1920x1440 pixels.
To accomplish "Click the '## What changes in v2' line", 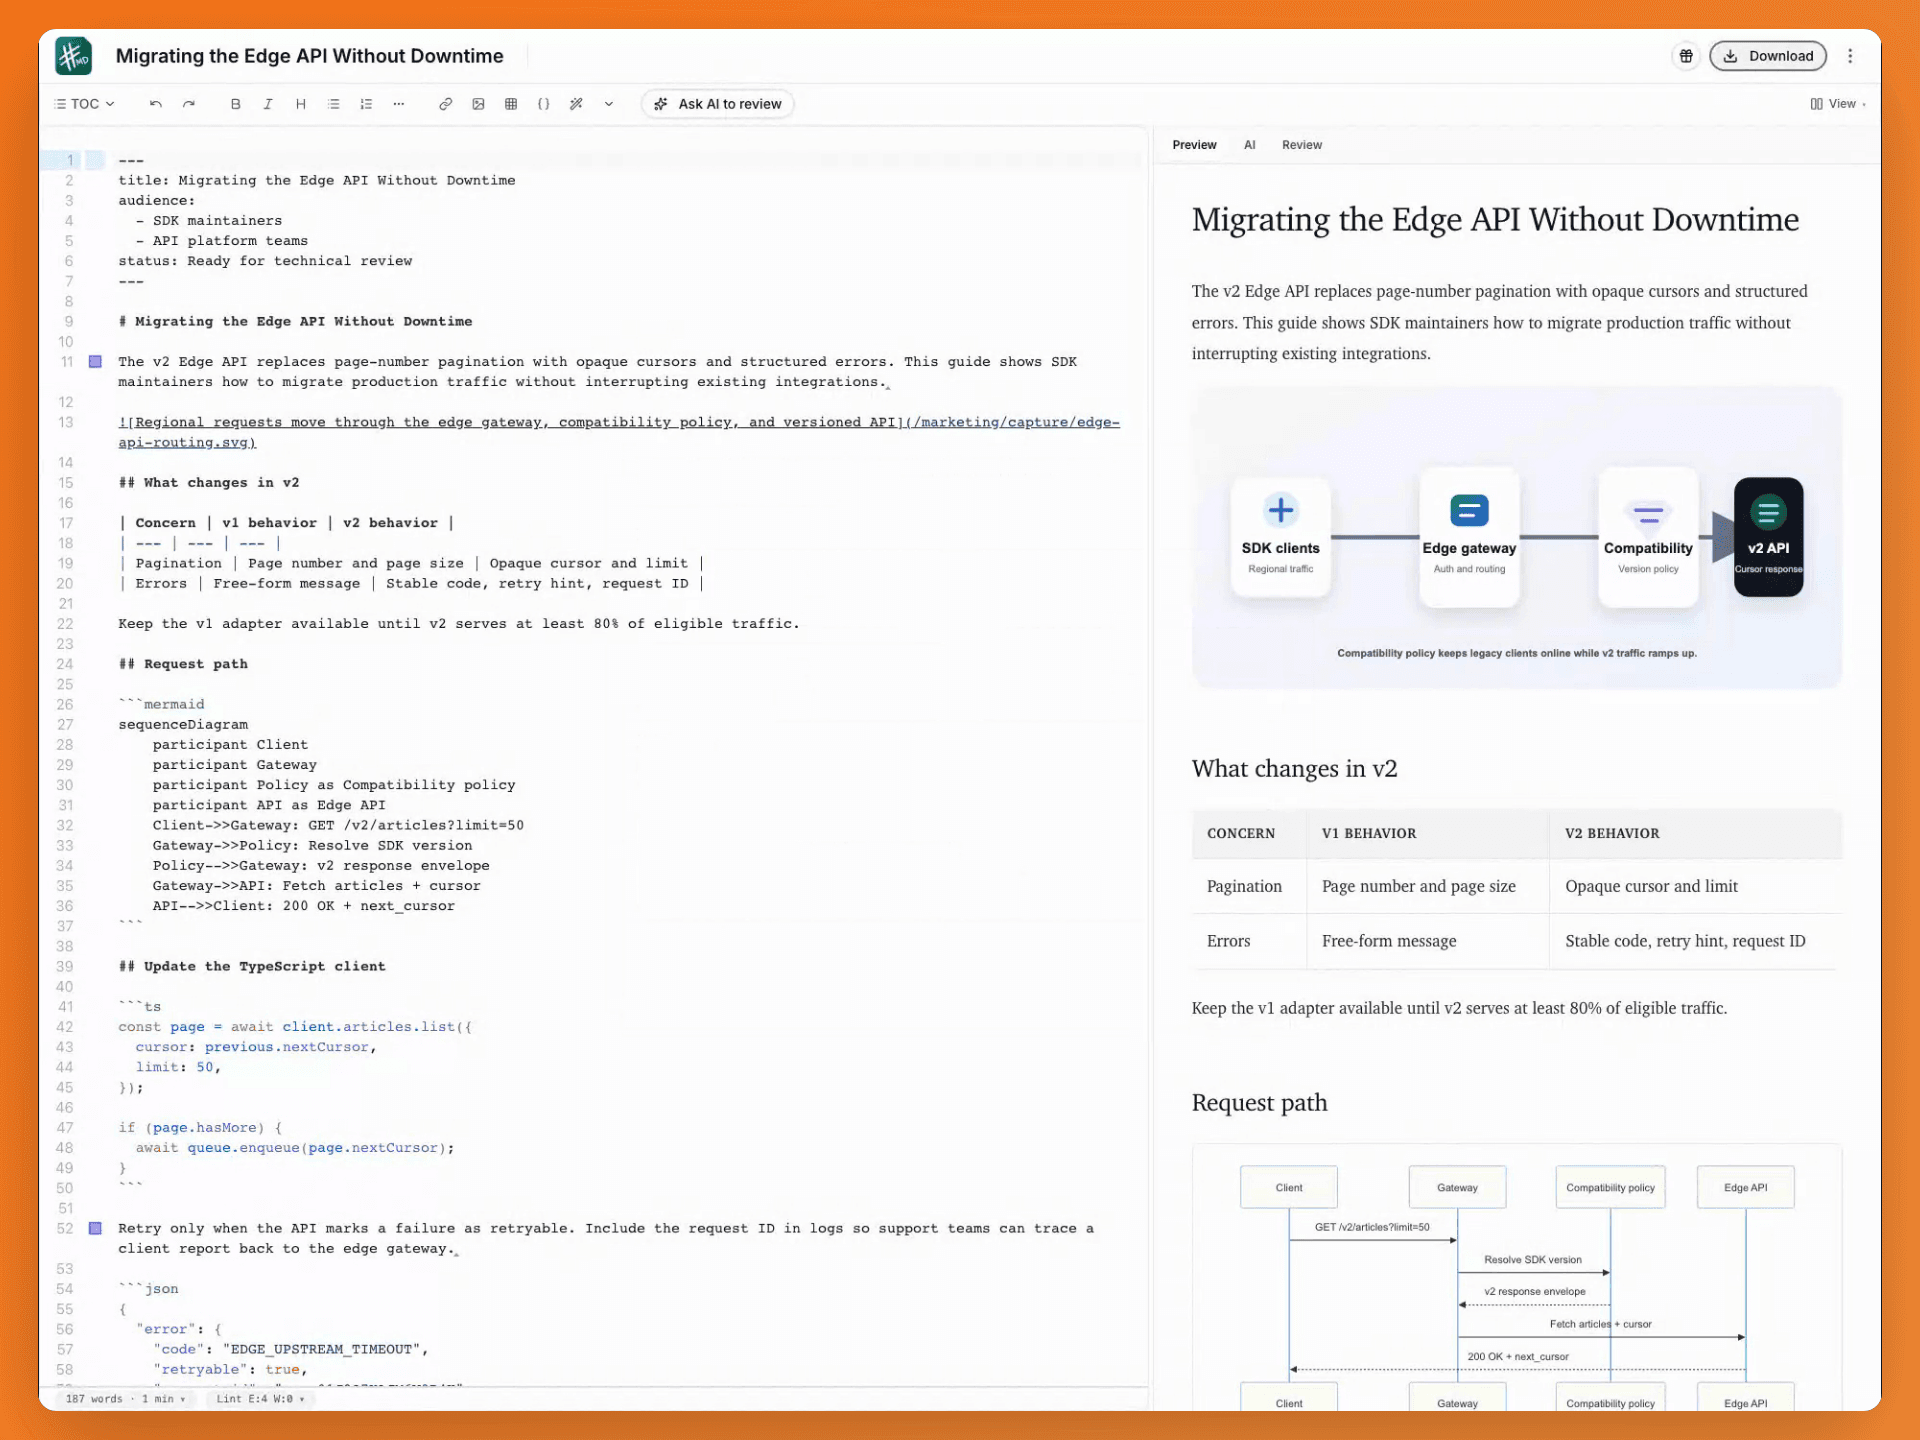I will point(209,483).
